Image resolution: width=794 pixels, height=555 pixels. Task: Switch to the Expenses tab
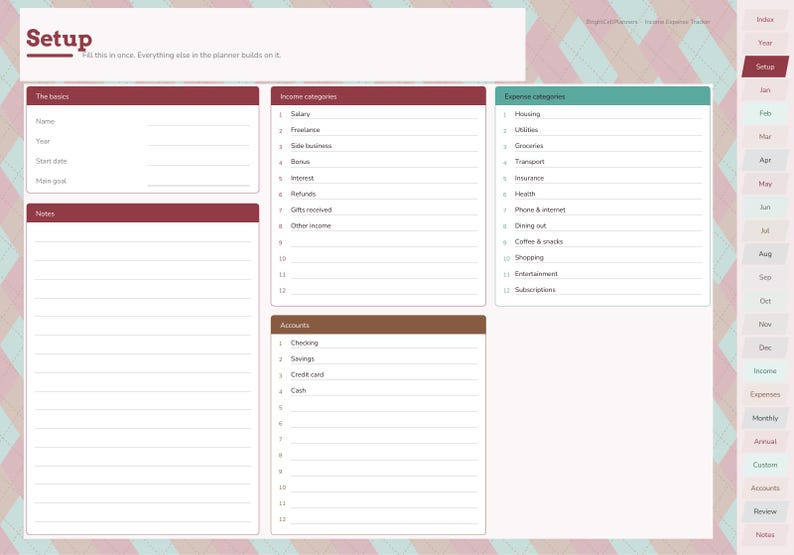click(x=765, y=394)
